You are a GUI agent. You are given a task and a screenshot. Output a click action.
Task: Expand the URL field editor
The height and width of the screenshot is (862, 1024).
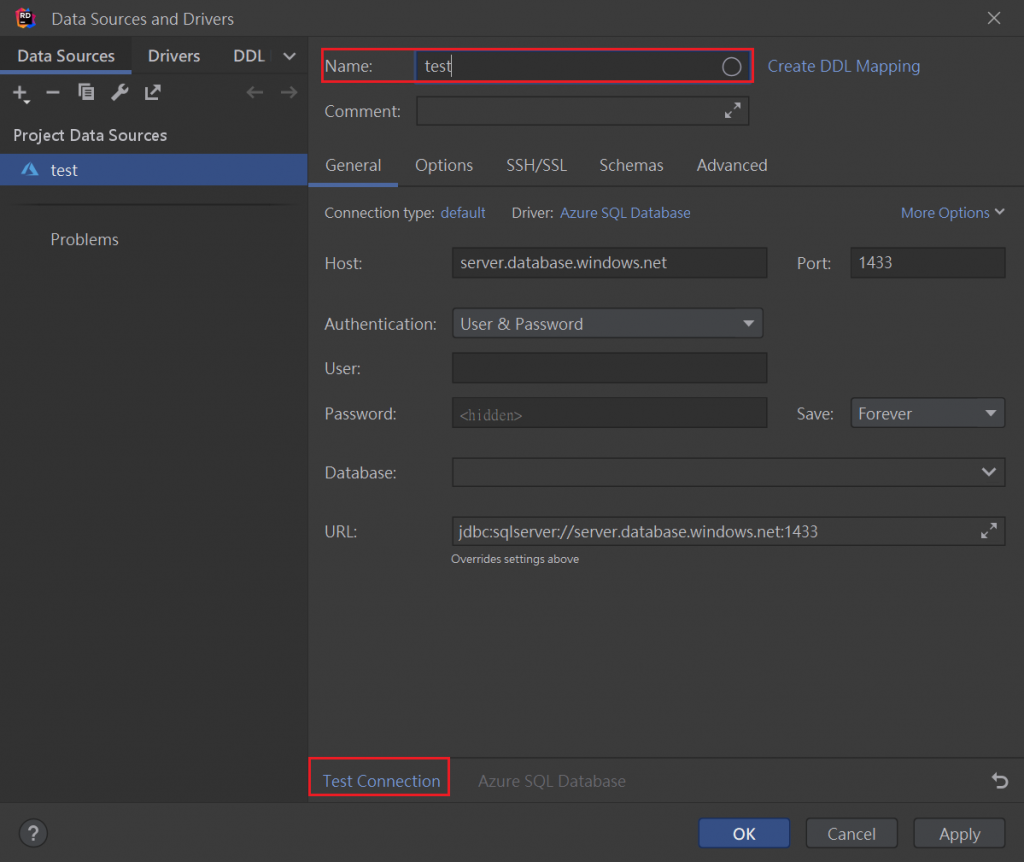(989, 531)
